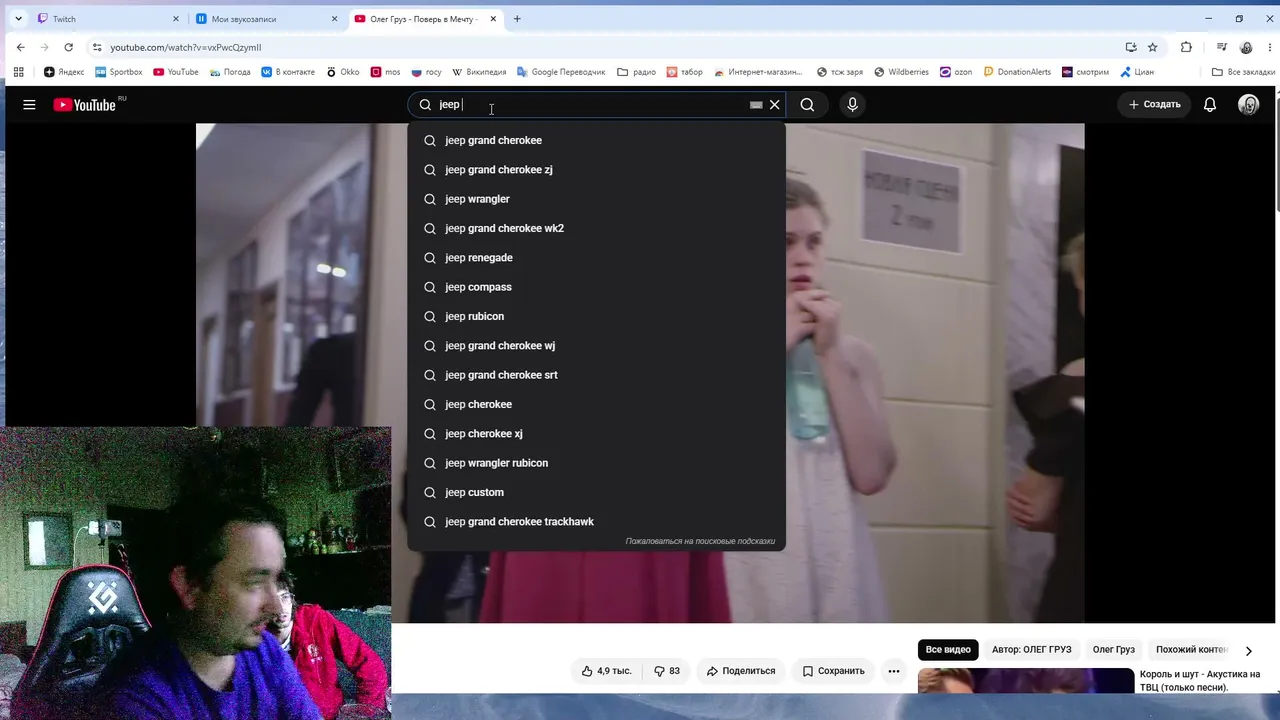Expand the "Все закладки" folder
Viewport: 1280px width, 720px height.
(1243, 72)
